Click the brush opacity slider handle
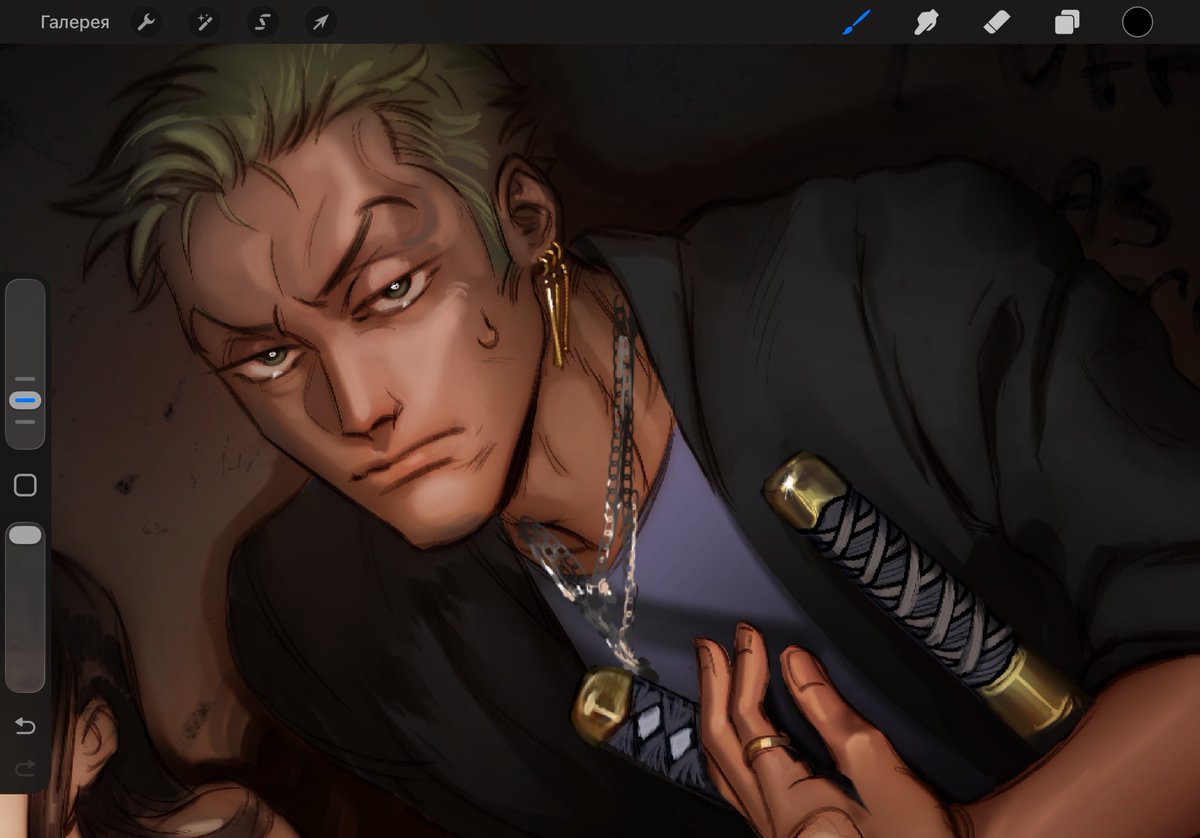 tap(25, 535)
